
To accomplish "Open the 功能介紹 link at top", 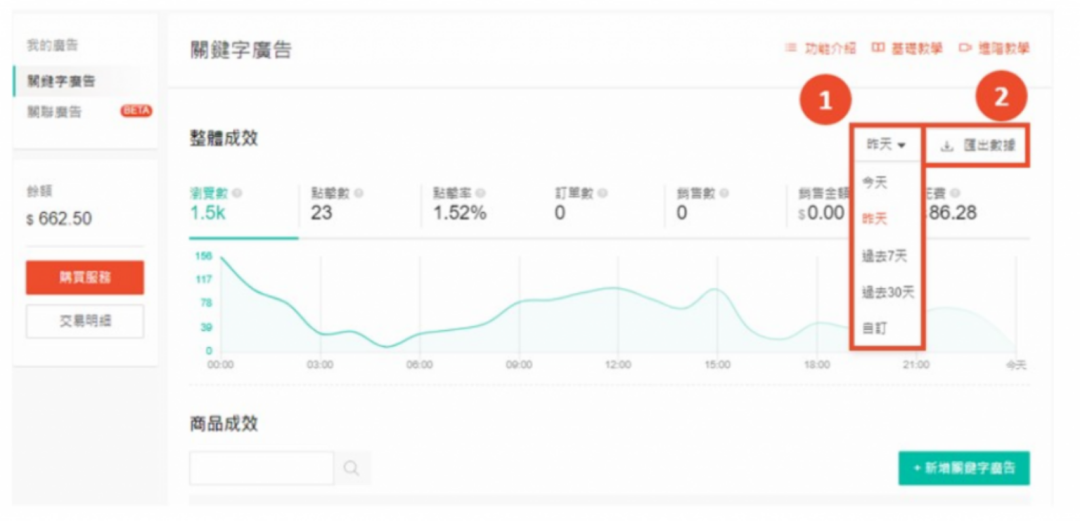I will coord(821,48).
